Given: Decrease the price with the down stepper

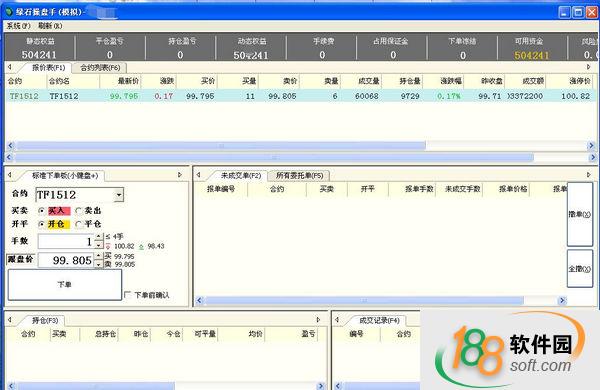Looking at the screenshot, I should tap(99, 264).
